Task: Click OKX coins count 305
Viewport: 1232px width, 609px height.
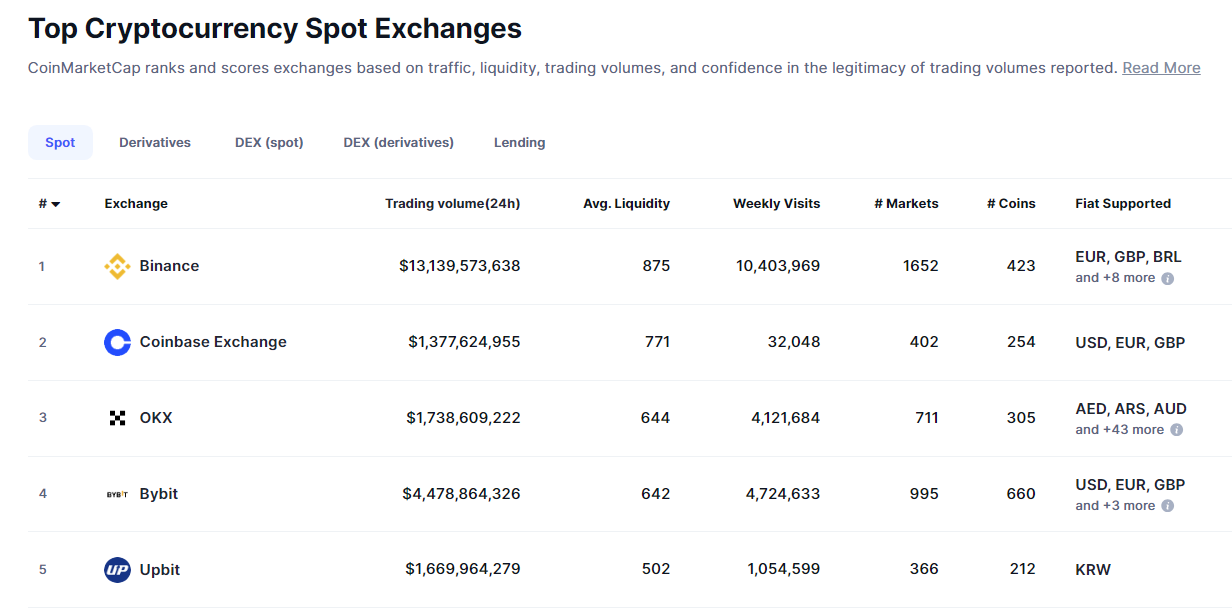Action: coord(1021,418)
